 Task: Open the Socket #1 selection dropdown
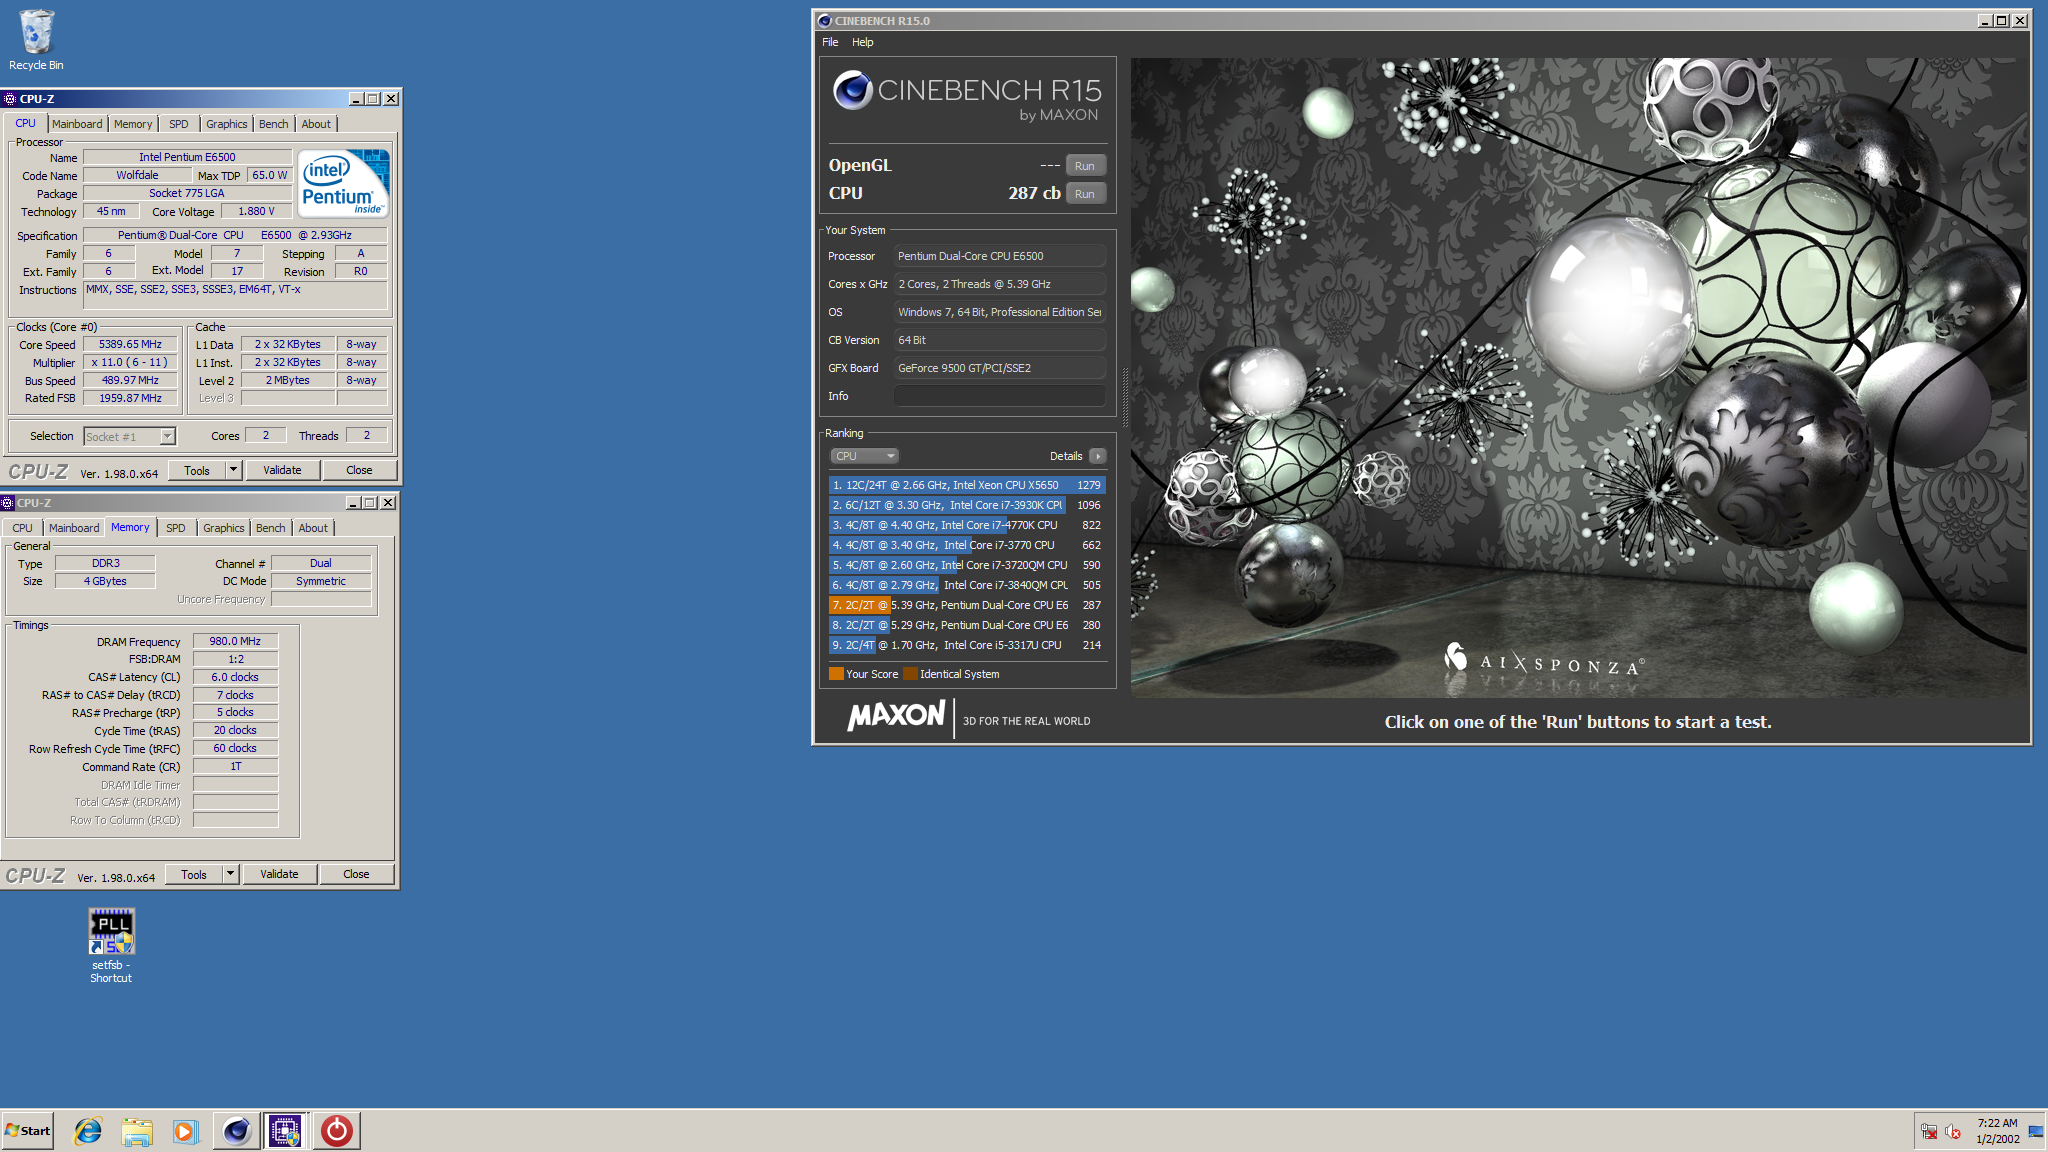click(130, 436)
